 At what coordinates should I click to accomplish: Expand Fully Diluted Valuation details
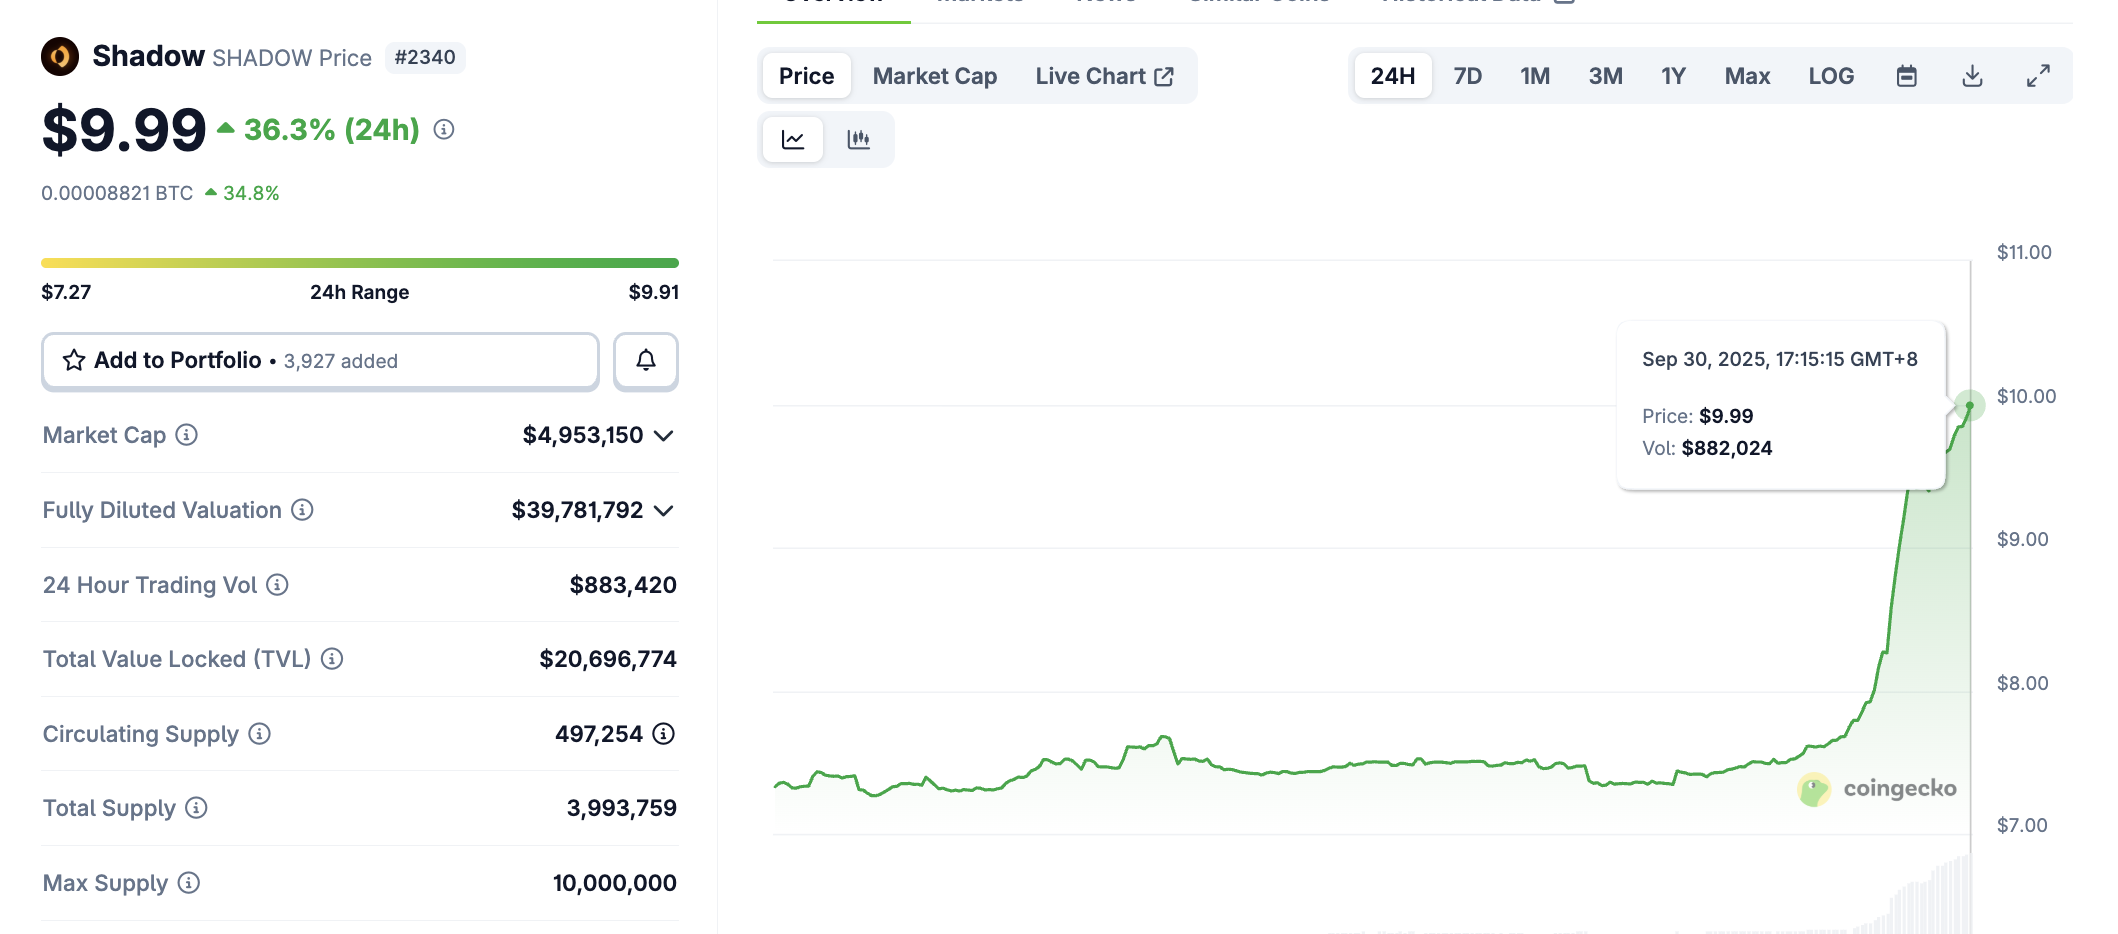[x=663, y=511]
